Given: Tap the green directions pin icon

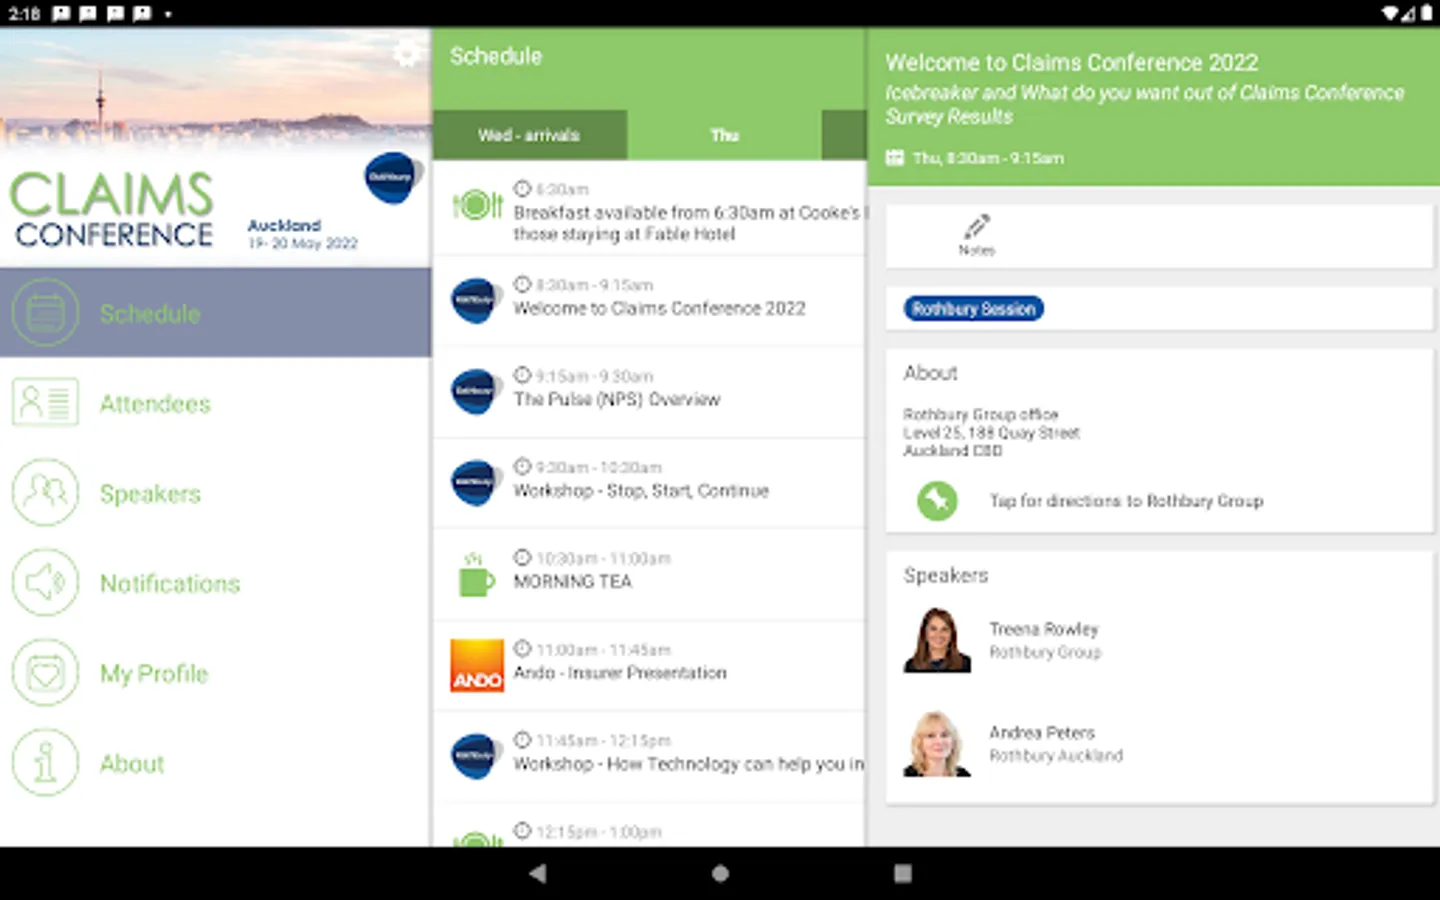Looking at the screenshot, I should (x=937, y=500).
